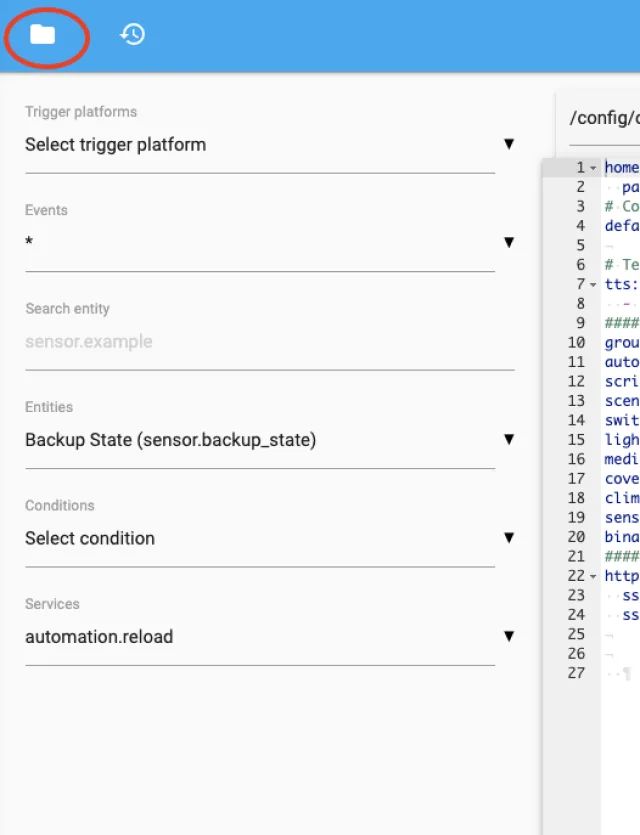Select line number 27 in the gutter

pyautogui.click(x=575, y=674)
